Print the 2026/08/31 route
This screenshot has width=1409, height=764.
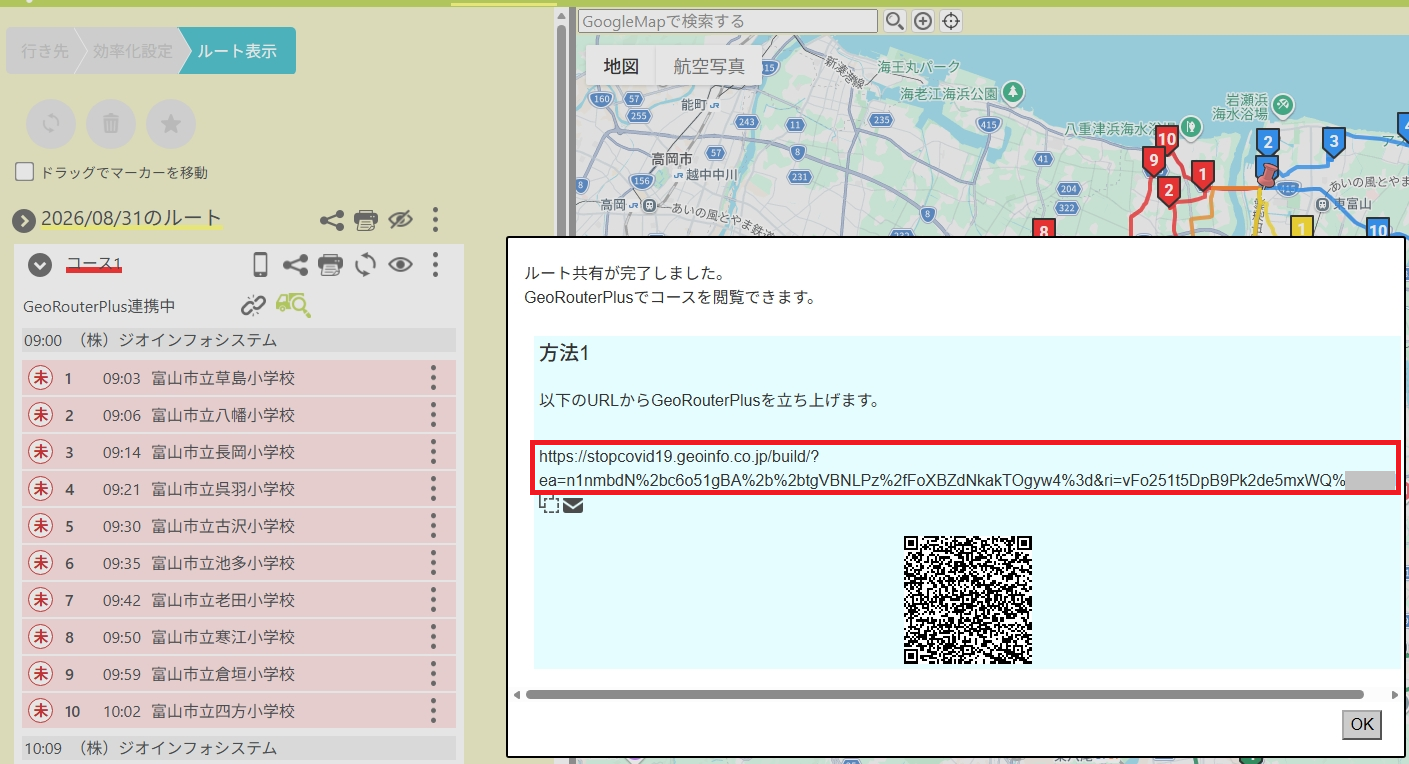(x=366, y=219)
